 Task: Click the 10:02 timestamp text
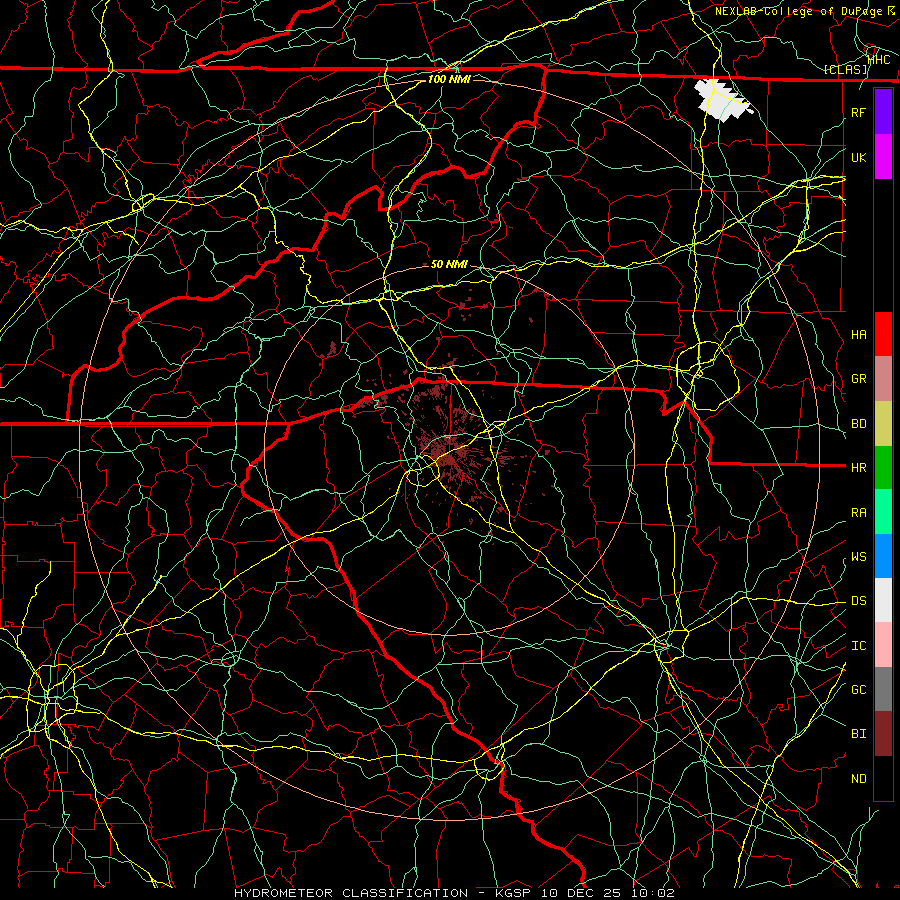[x=653, y=893]
